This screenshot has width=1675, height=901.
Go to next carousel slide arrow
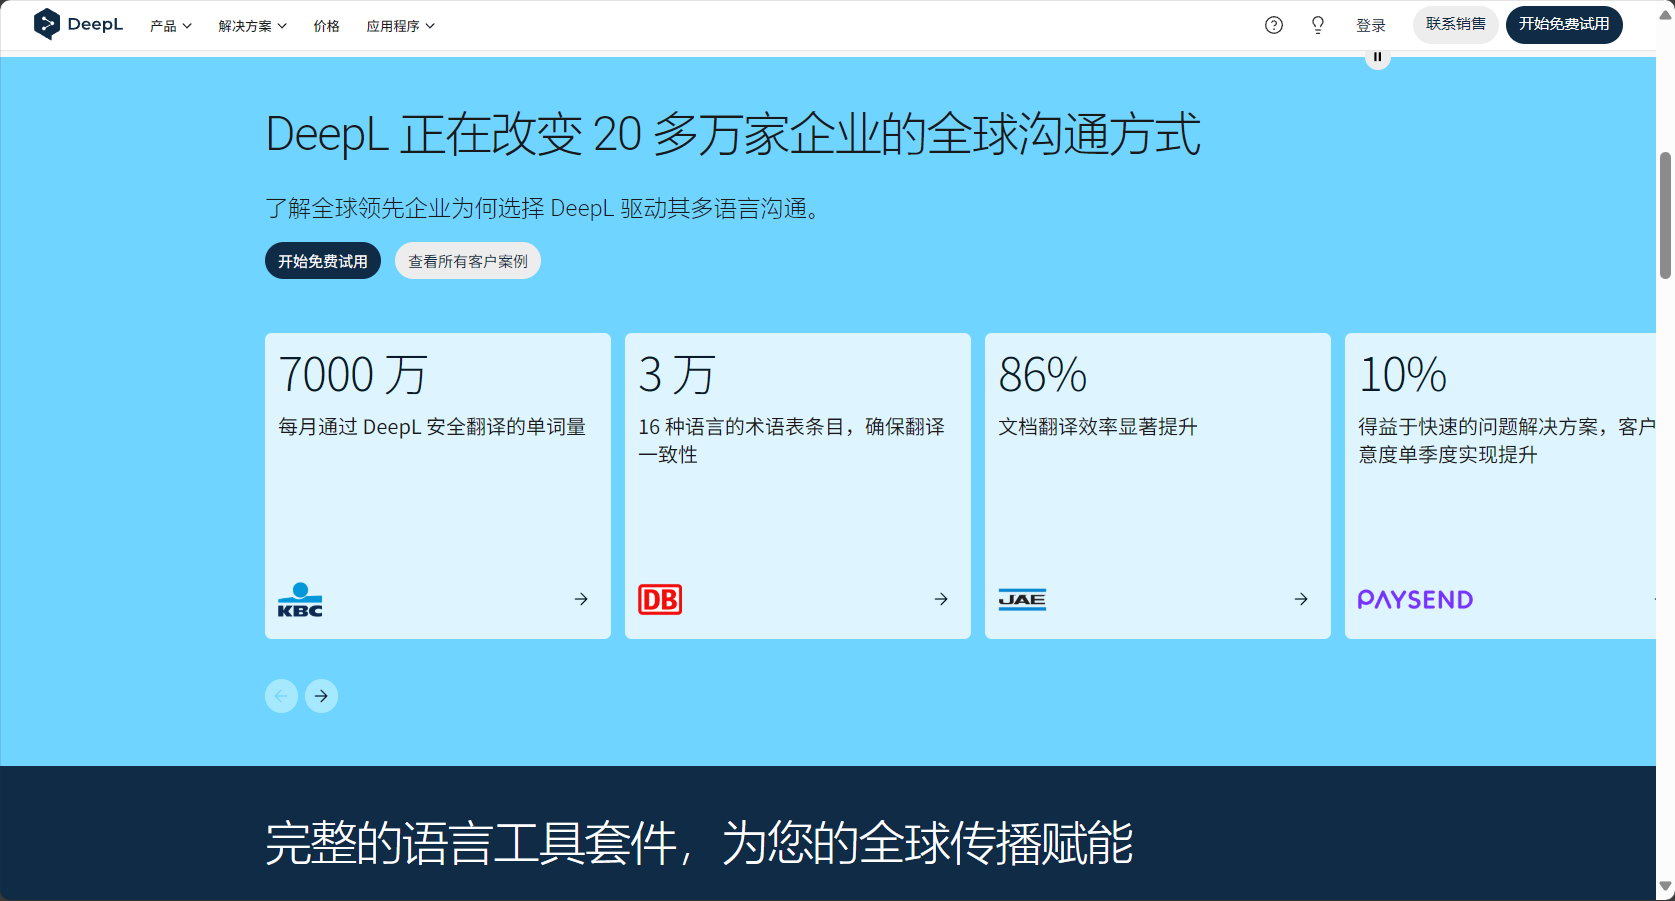[x=321, y=696]
